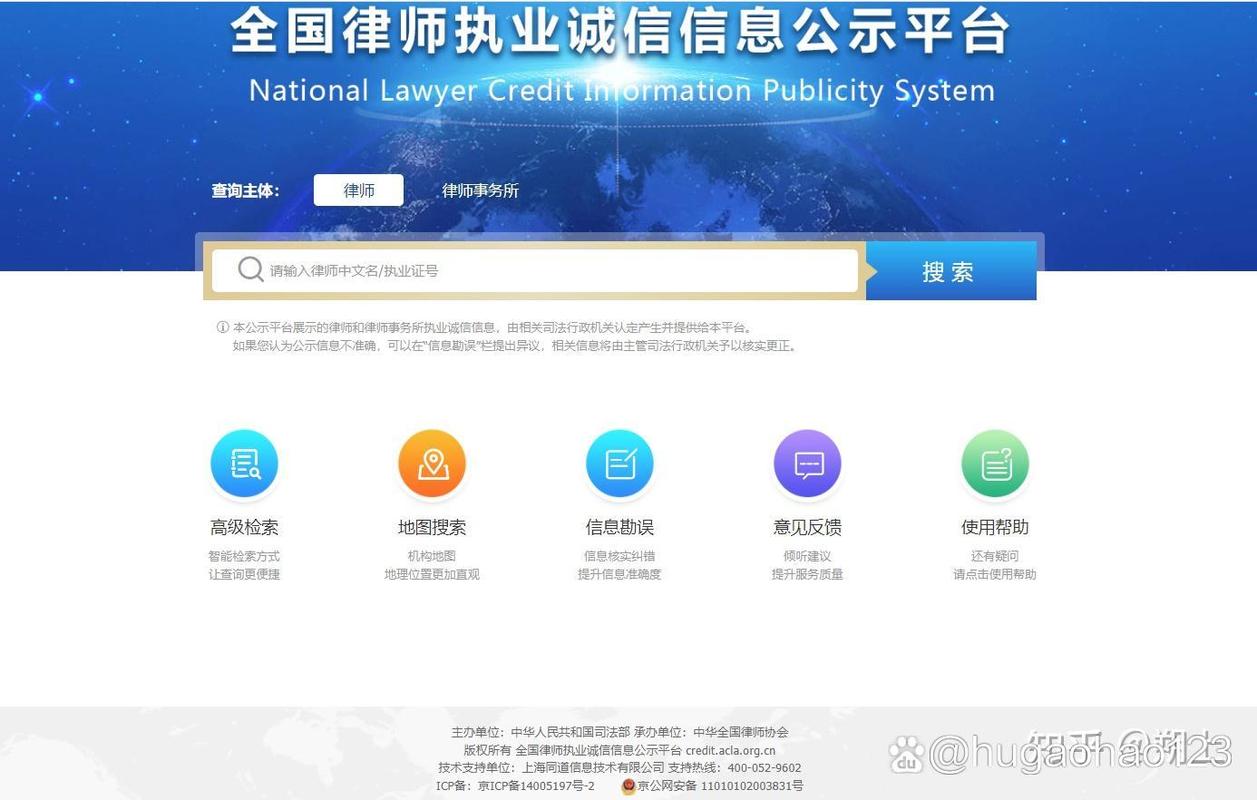The image size is (1257, 800).
Task: Click the 使用帮助 label text
Action: (995, 527)
